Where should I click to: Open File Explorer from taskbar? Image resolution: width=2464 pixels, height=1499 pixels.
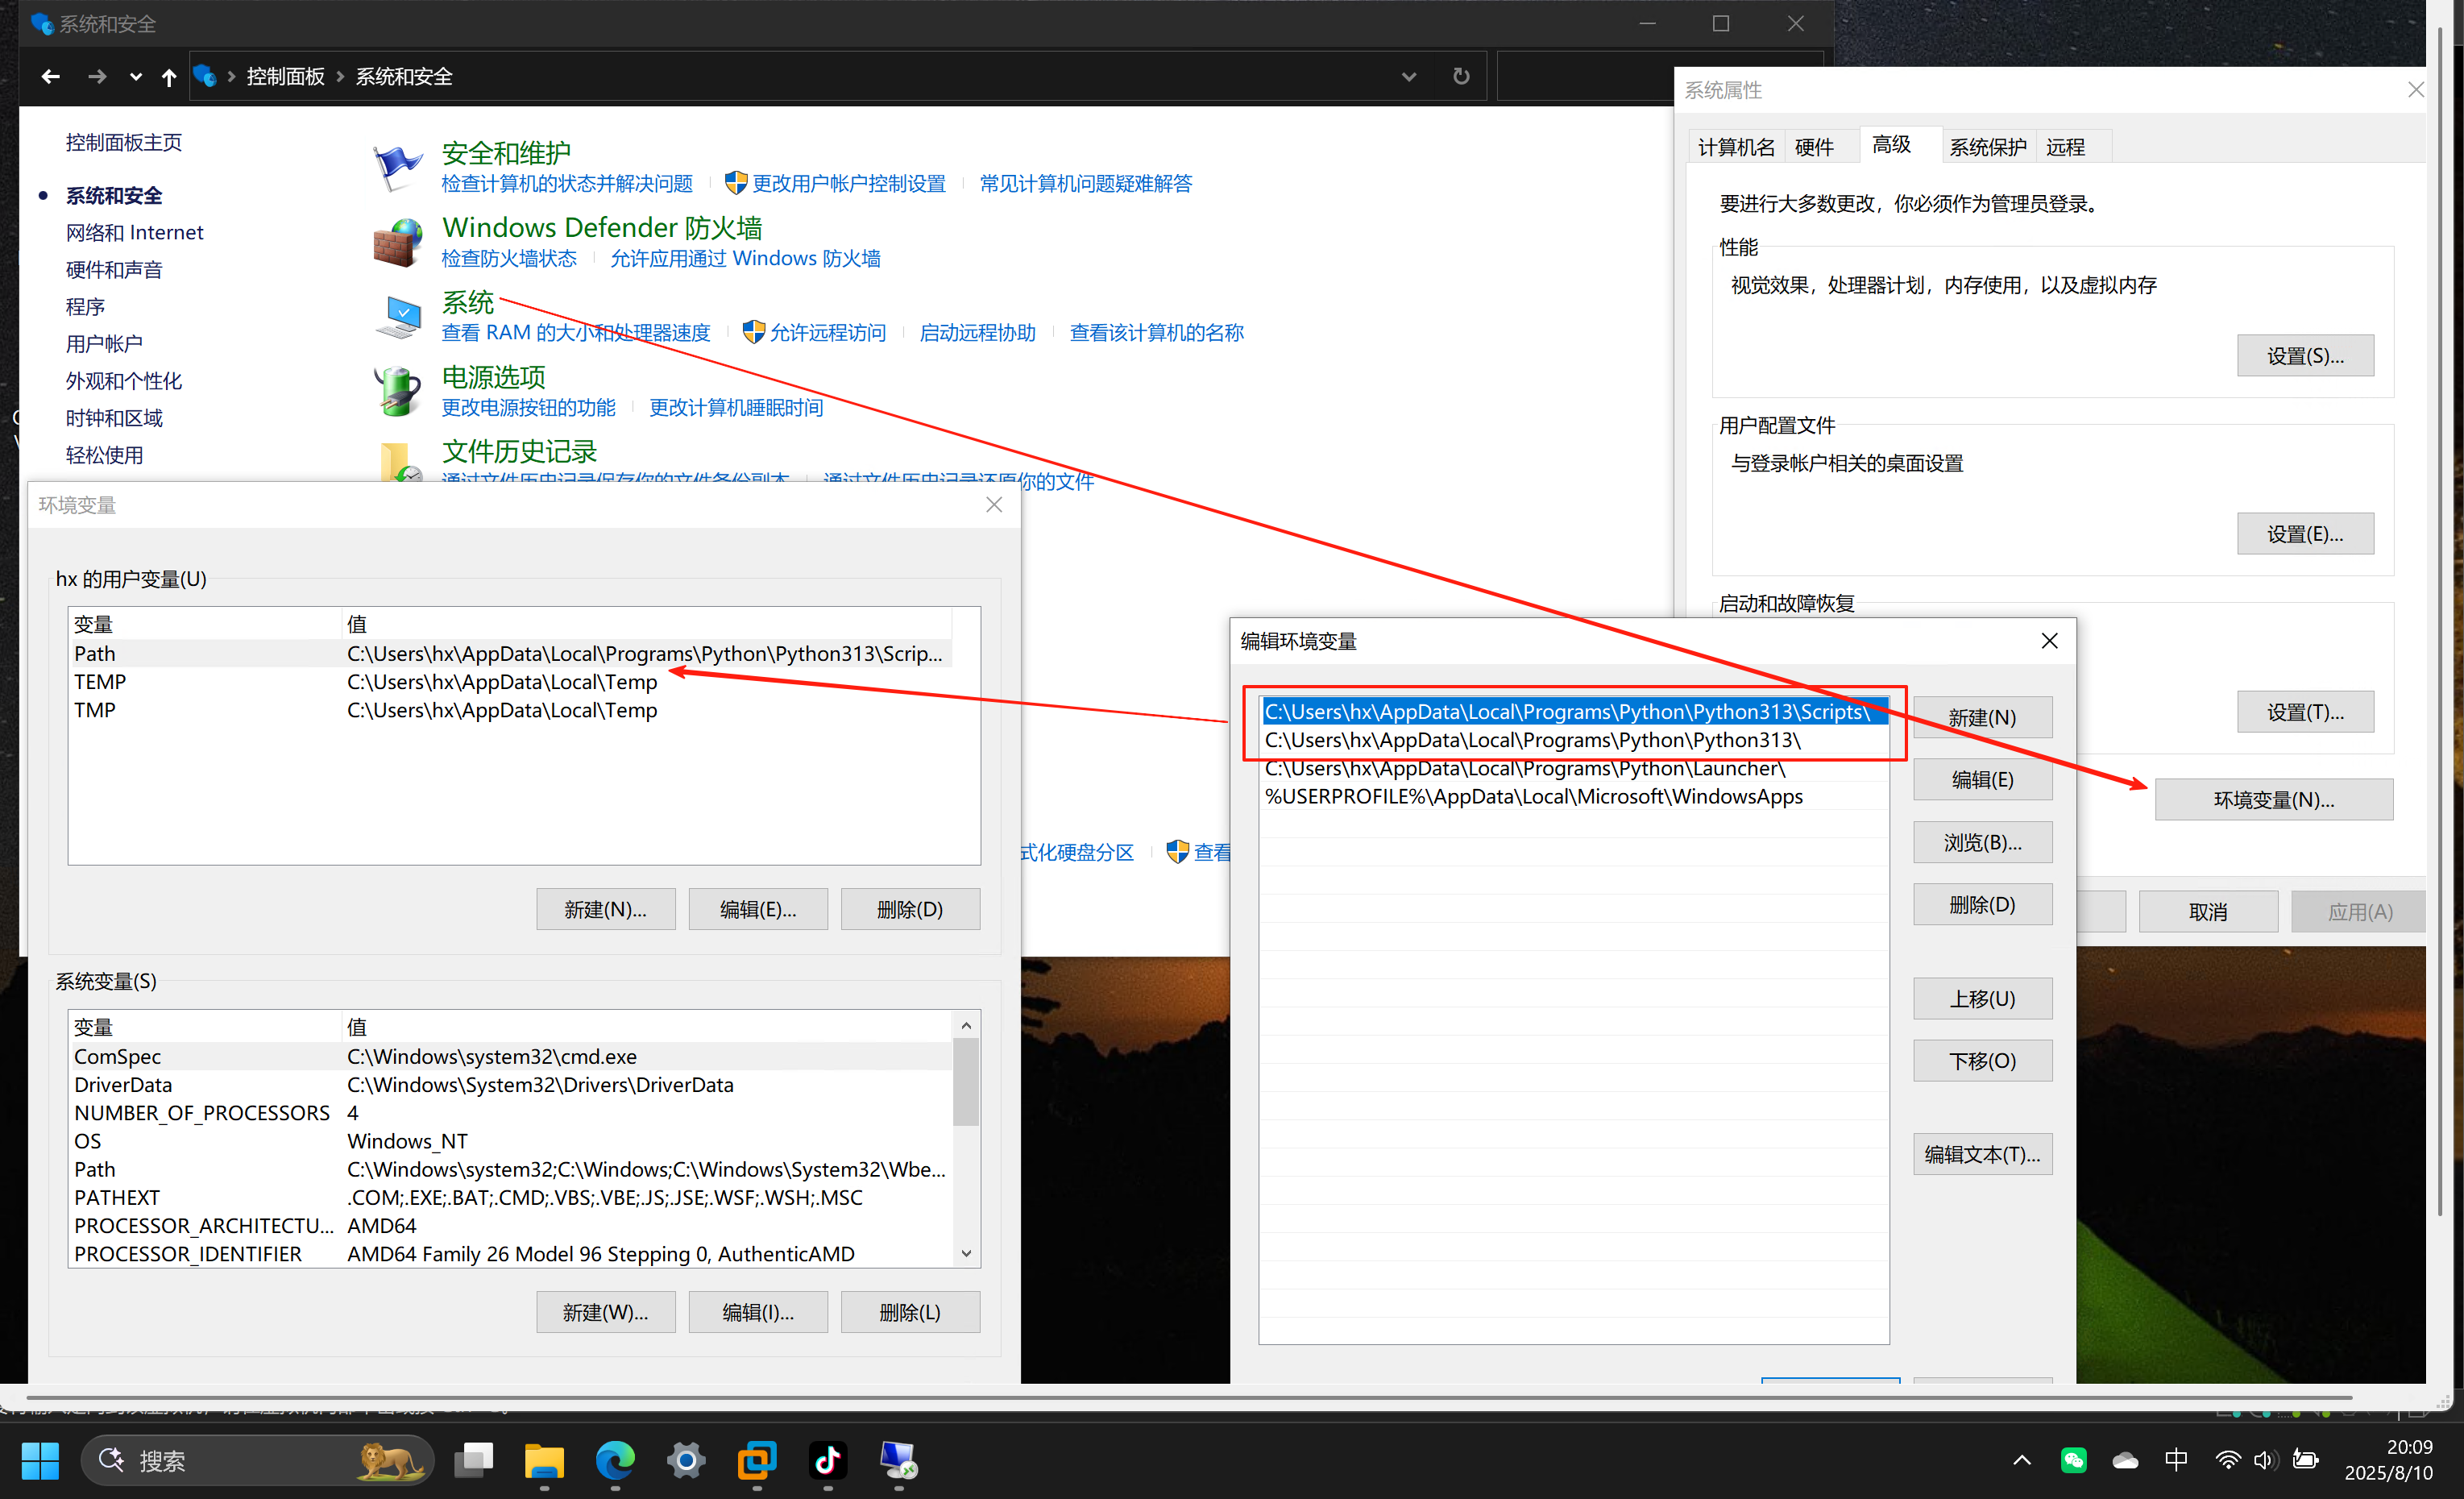[x=544, y=1461]
